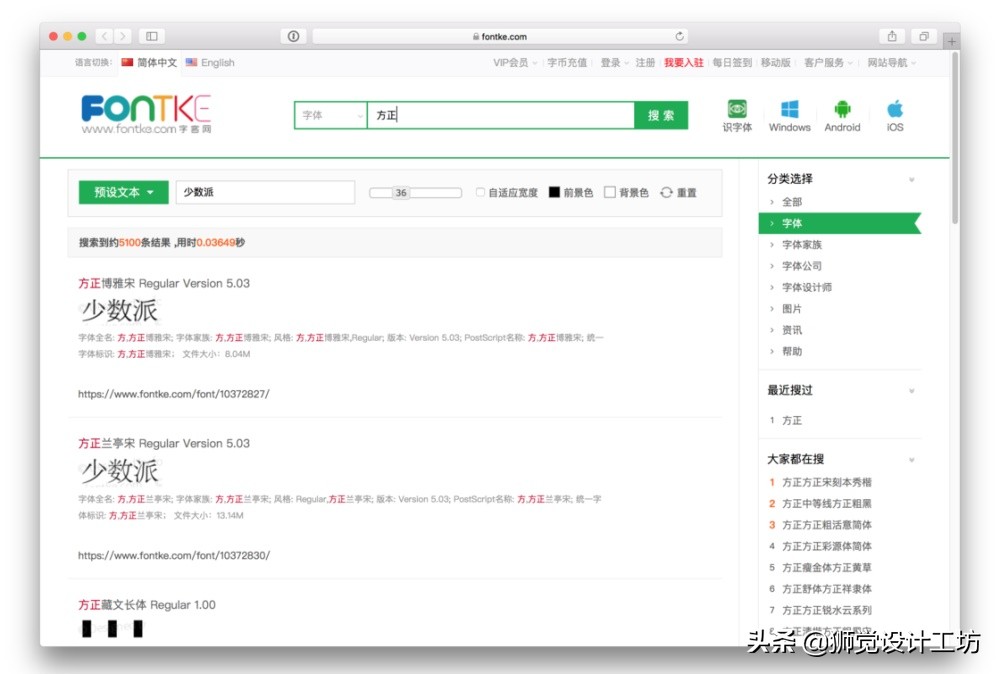1000x674 pixels.
Task: Toggle the 背景色 checkbox
Action: [x=609, y=192]
